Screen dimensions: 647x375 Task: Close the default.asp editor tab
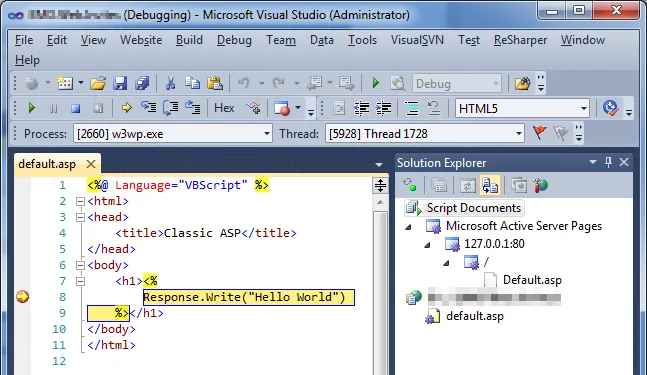point(91,164)
